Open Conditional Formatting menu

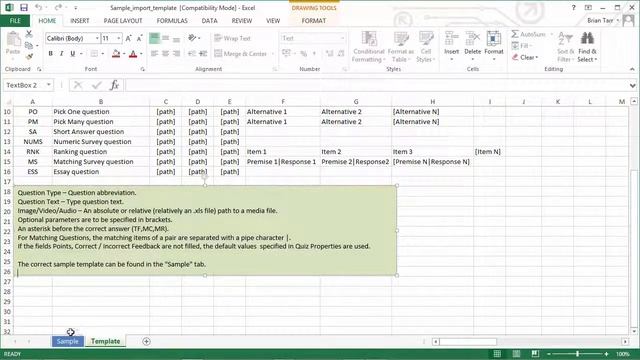point(369,47)
